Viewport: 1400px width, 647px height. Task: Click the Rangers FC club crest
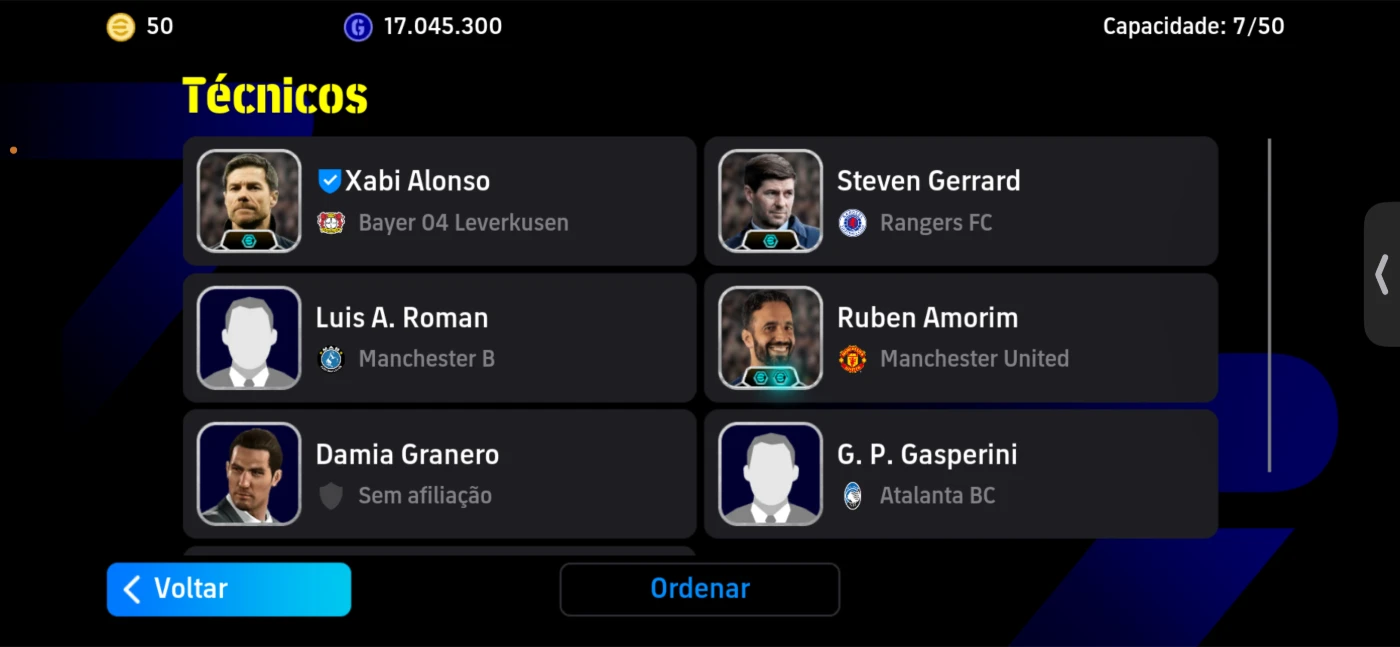pos(852,222)
